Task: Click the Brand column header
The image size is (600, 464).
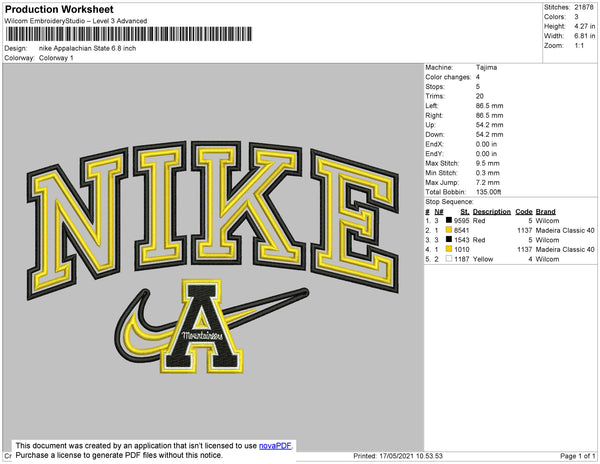Action: click(x=545, y=212)
